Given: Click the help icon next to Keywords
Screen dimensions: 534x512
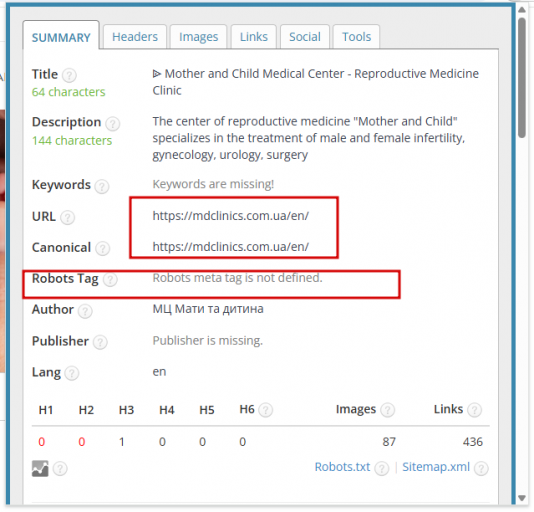Looking at the screenshot, I should (x=102, y=186).
